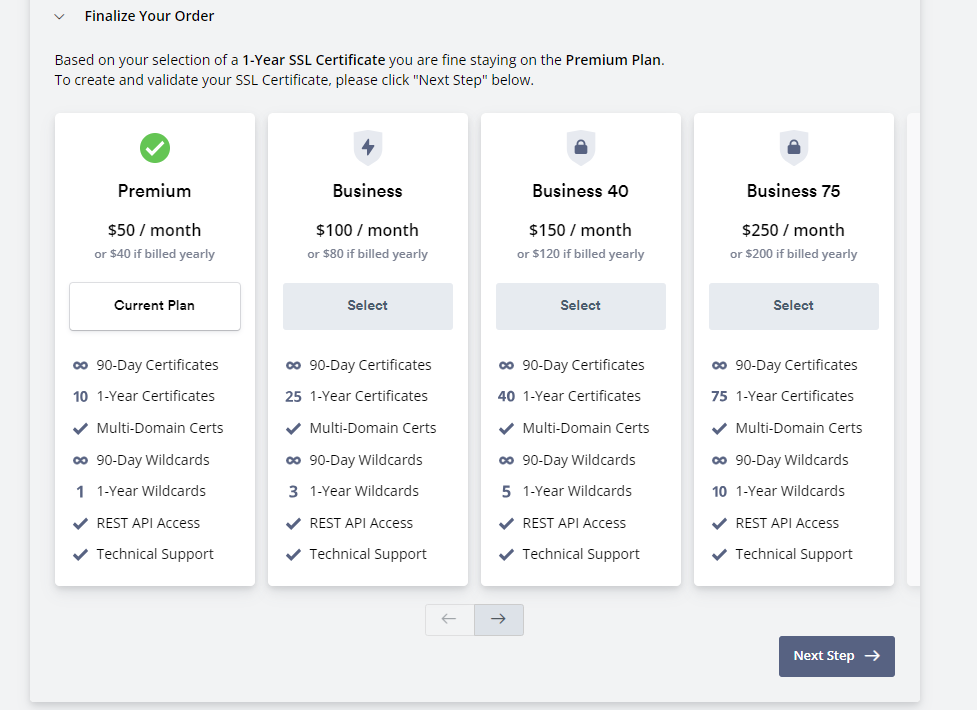977x710 pixels.
Task: Click the lock shield icon above Business 40
Action: 581,148
